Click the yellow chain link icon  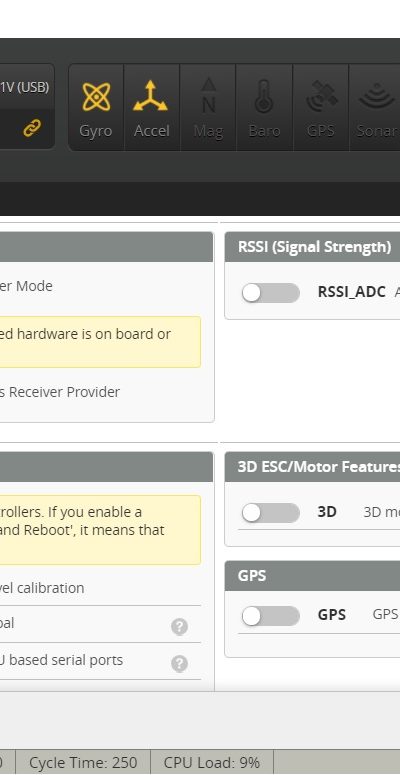coord(32,129)
